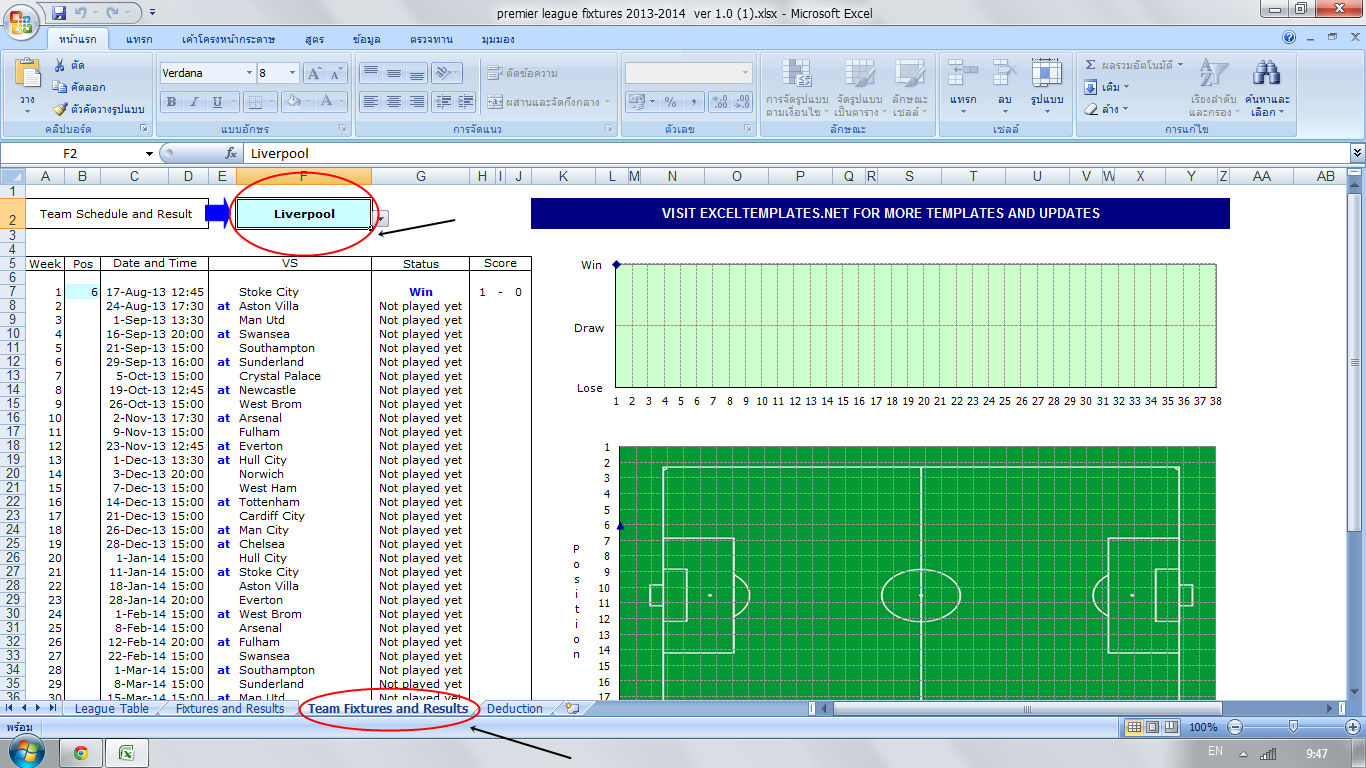The width and height of the screenshot is (1366, 768).
Task: Decrease decimal places
Action: tap(741, 102)
